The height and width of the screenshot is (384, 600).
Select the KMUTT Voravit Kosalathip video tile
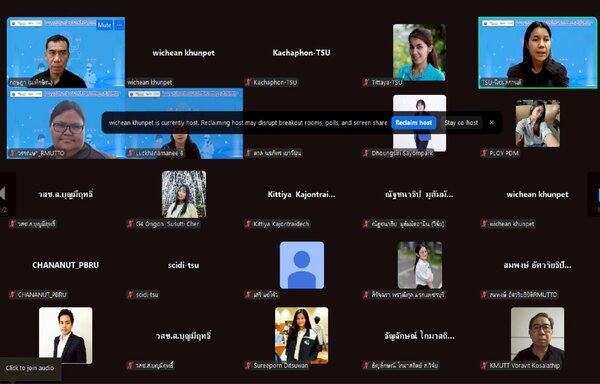click(x=537, y=335)
